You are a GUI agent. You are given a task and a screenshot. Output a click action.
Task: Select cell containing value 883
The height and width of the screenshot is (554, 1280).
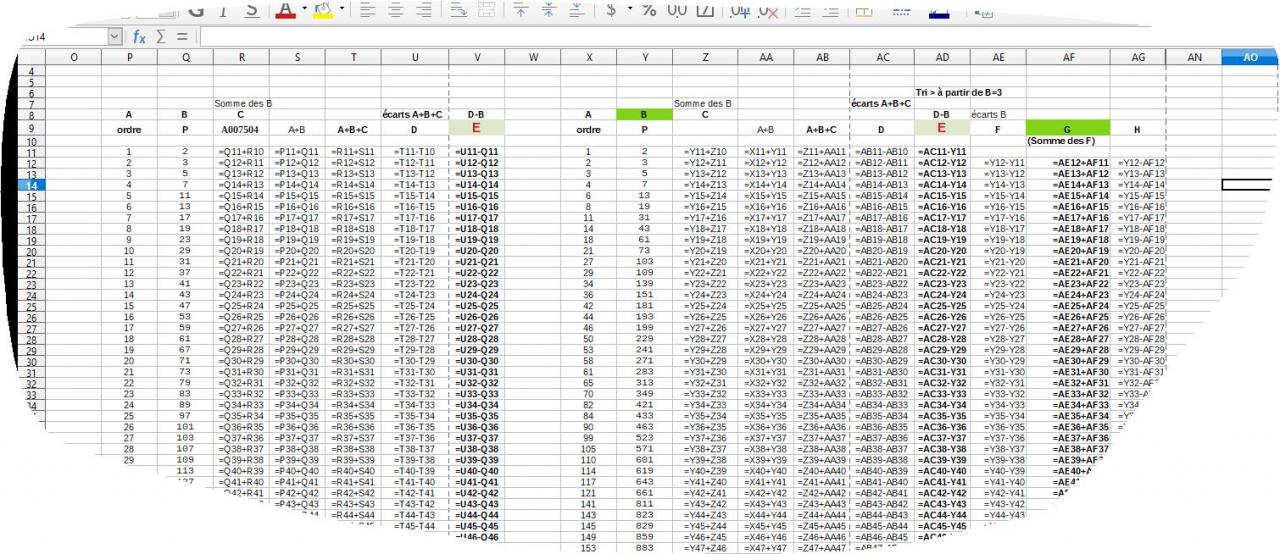point(646,548)
